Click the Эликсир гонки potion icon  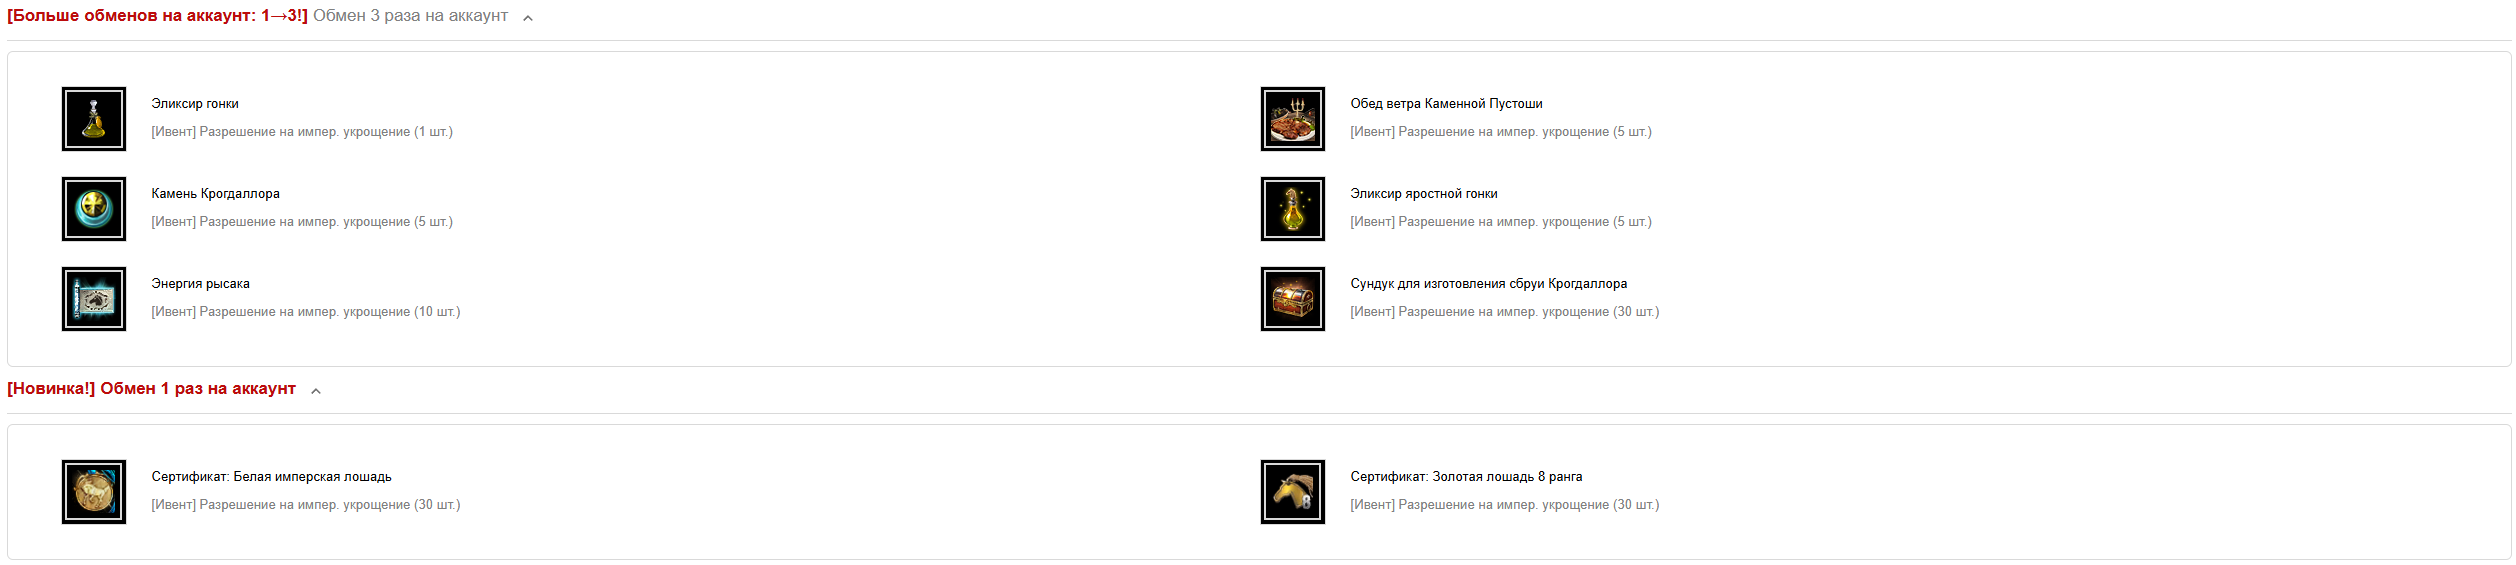click(x=94, y=119)
